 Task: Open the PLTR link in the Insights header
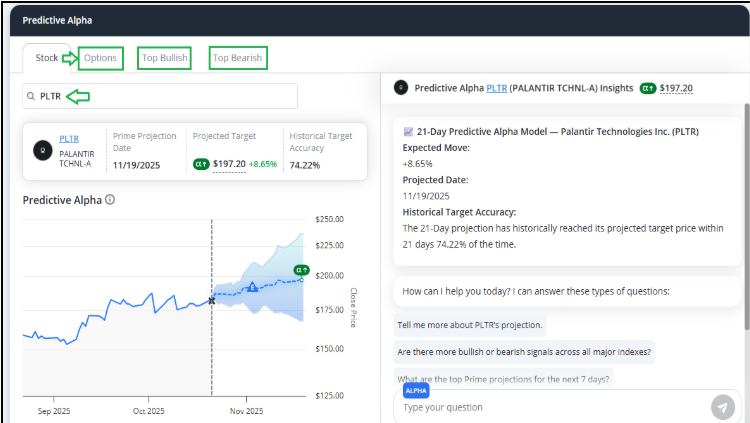pos(496,88)
